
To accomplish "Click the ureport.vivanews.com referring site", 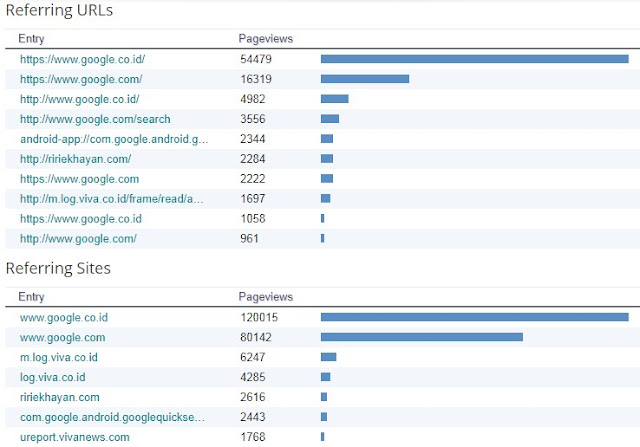I will click(75, 438).
